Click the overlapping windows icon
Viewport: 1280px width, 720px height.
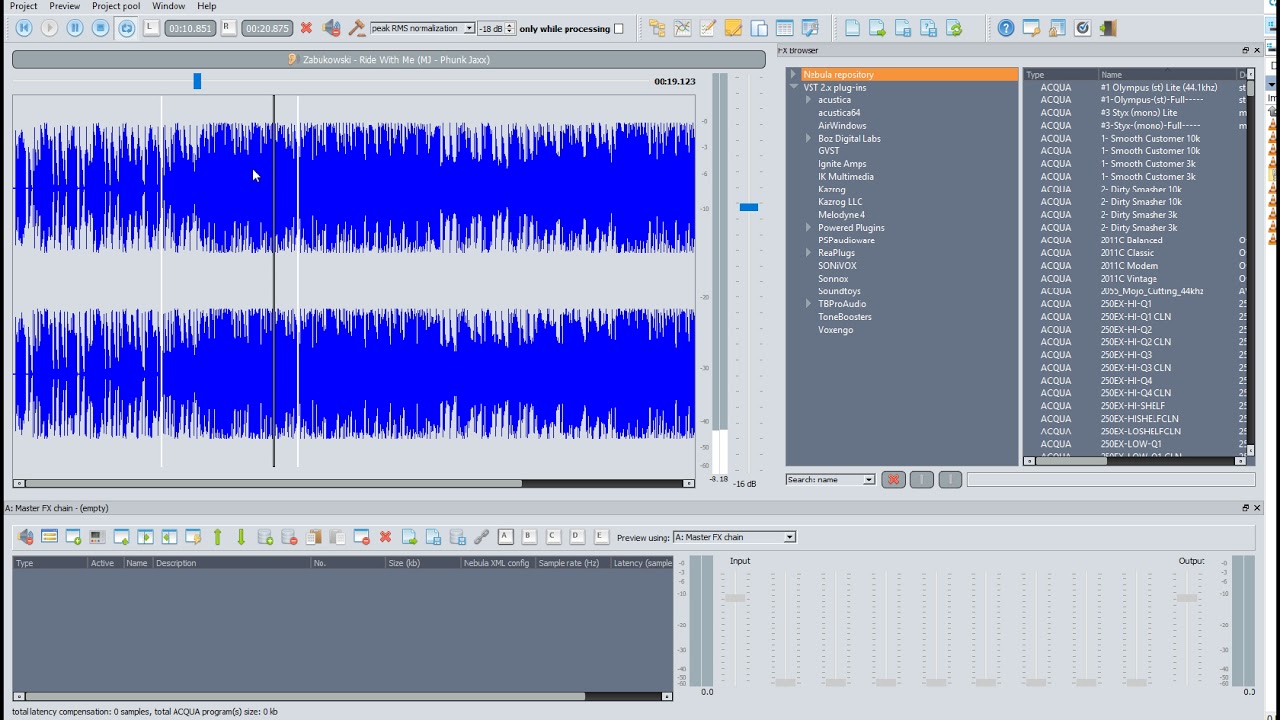click(x=759, y=28)
